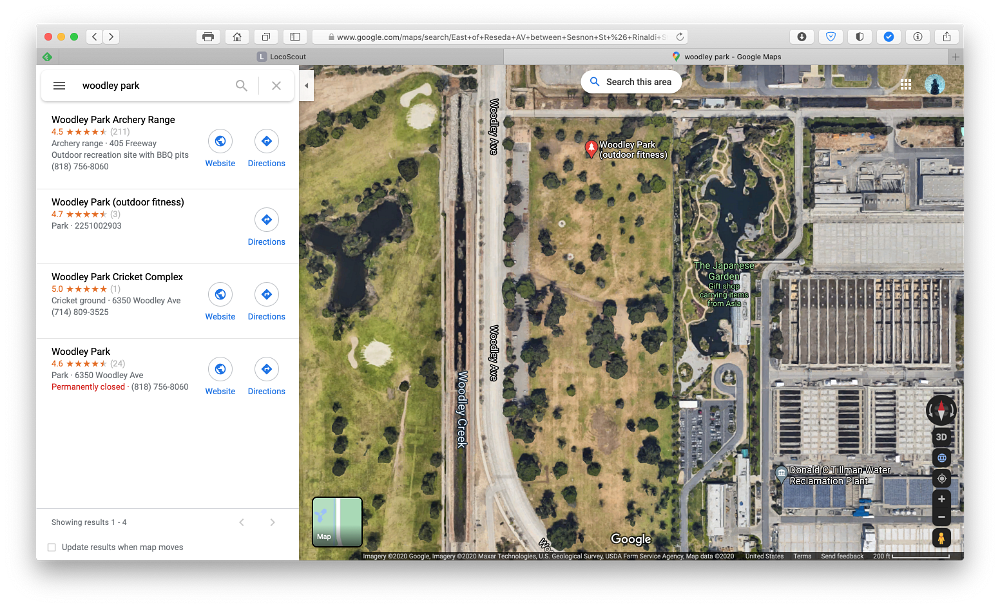The width and height of the screenshot is (1000, 608).
Task: Switch to the LocoScout tab
Action: (x=281, y=57)
